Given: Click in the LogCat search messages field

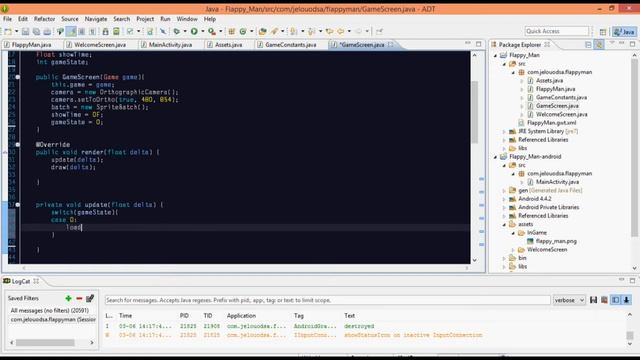Looking at the screenshot, I should point(327,300).
